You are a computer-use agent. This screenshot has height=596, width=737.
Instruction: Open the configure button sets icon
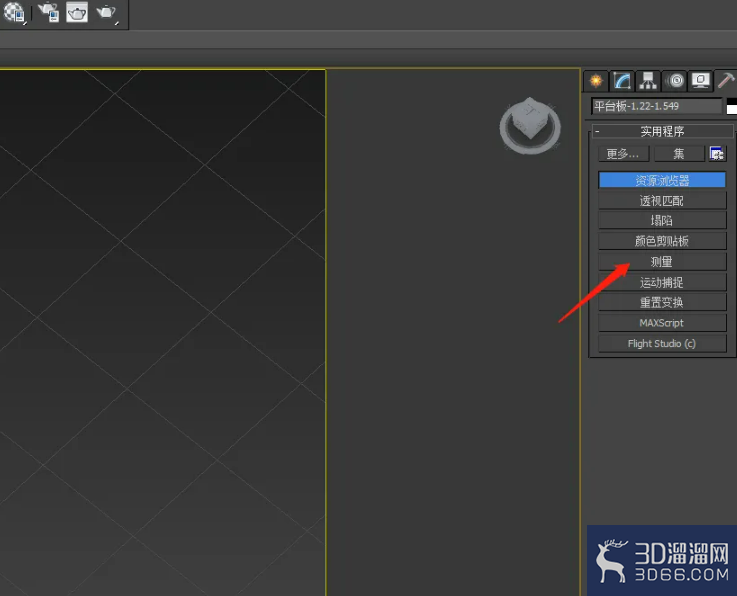(717, 154)
